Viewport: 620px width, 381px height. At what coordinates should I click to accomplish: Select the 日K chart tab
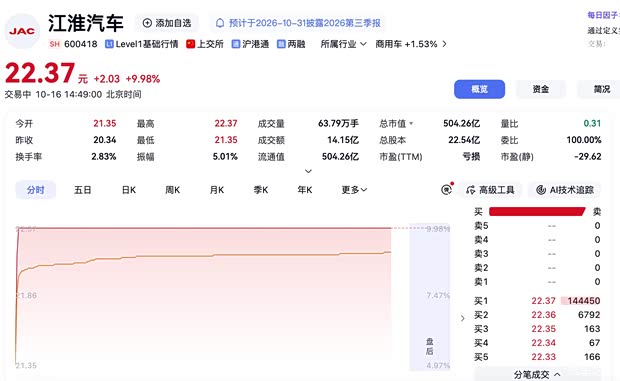[129, 190]
